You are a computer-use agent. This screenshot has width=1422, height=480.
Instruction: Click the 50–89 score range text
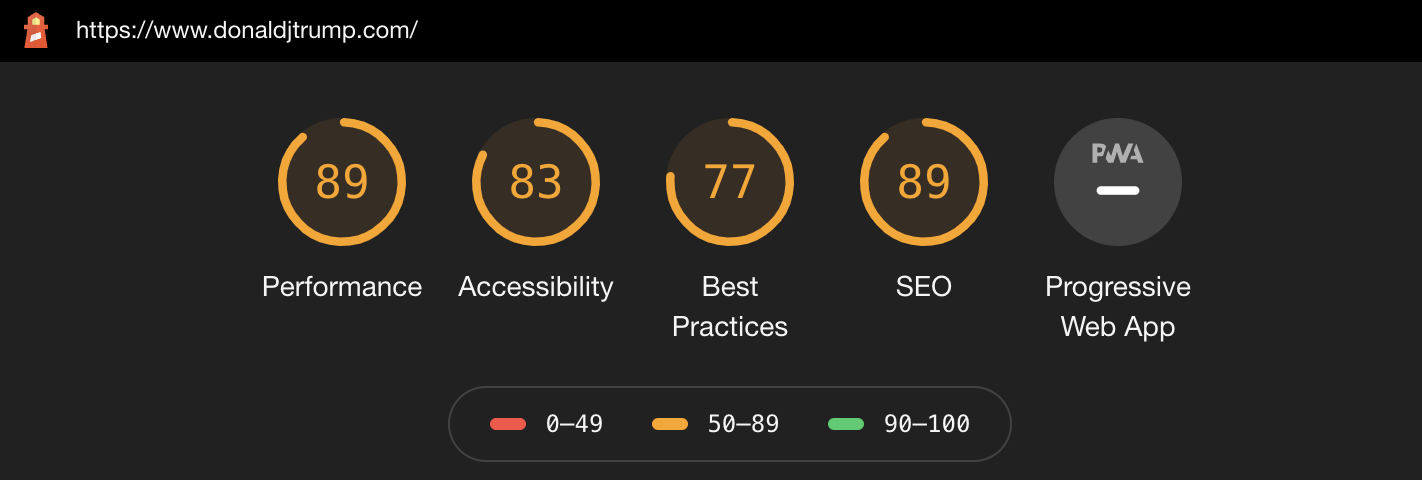pos(743,424)
